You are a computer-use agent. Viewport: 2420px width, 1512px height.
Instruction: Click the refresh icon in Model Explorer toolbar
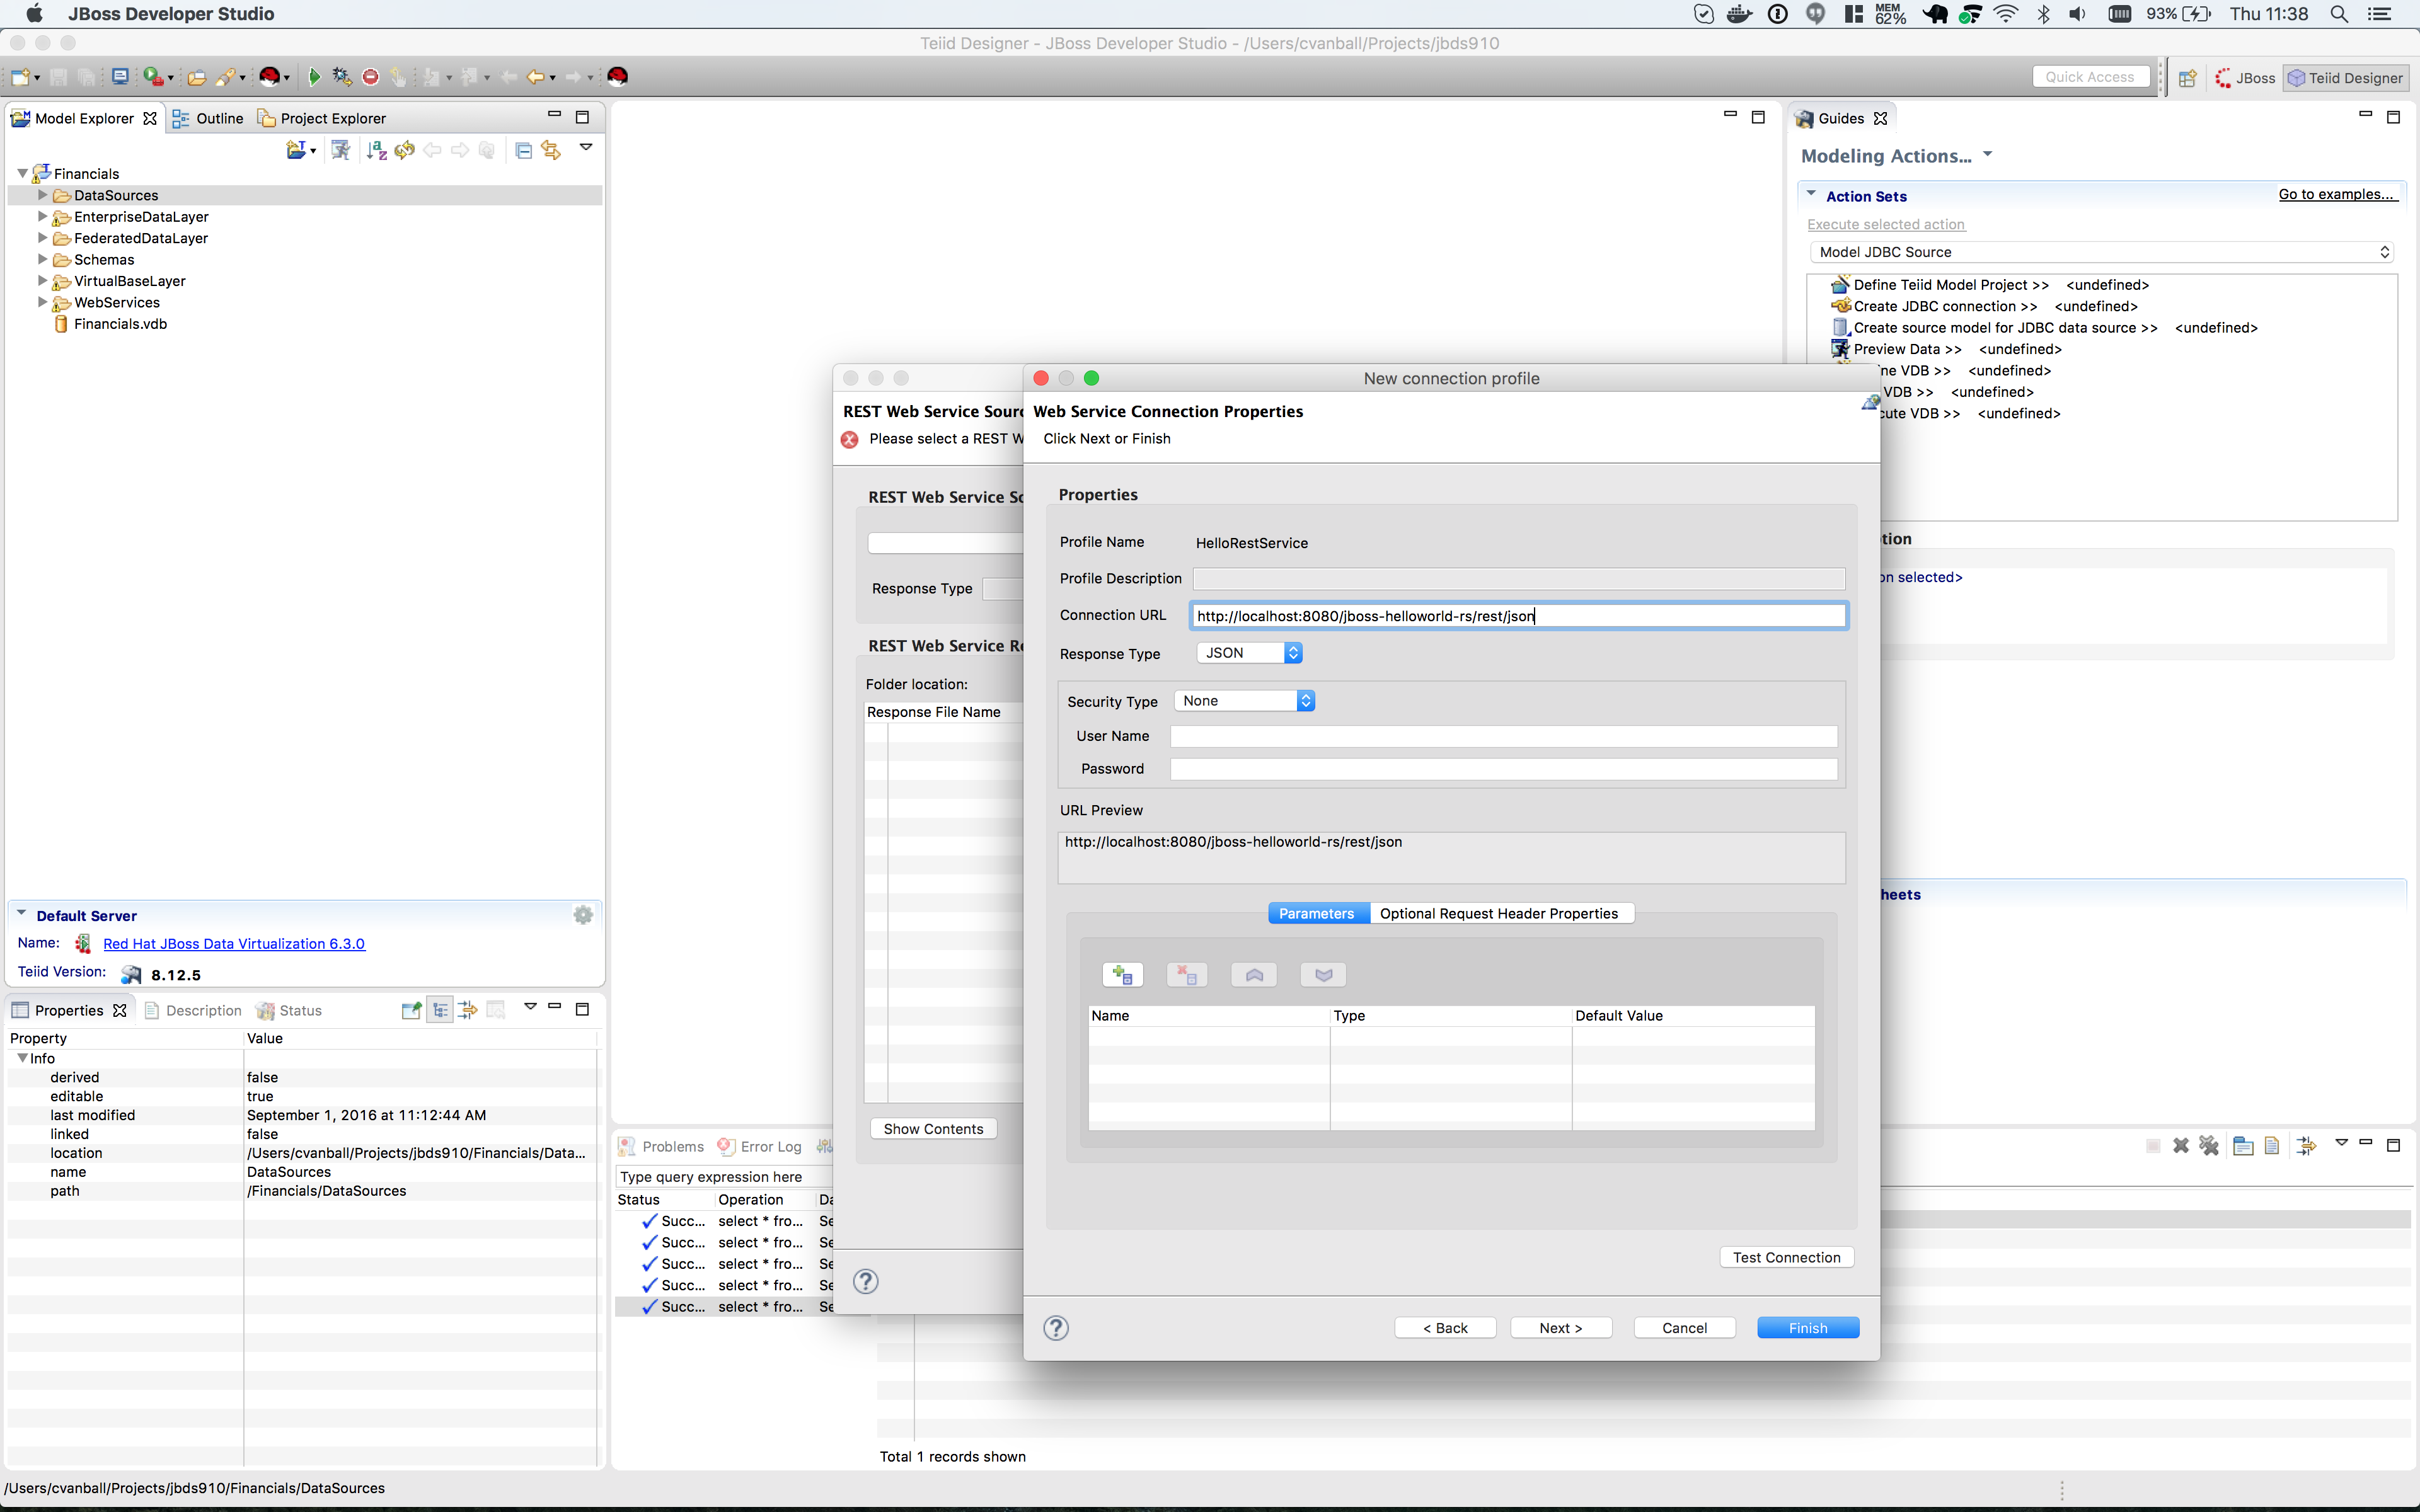tap(405, 150)
